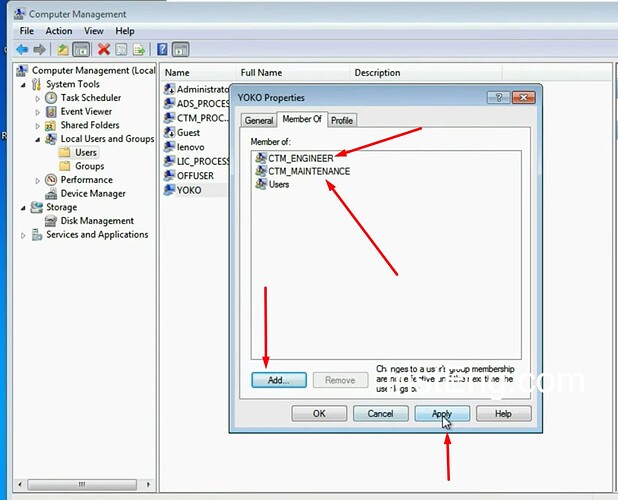Click the tree pane horizontal scrollbar thumb
The height and width of the screenshot is (500, 618).
82,484
